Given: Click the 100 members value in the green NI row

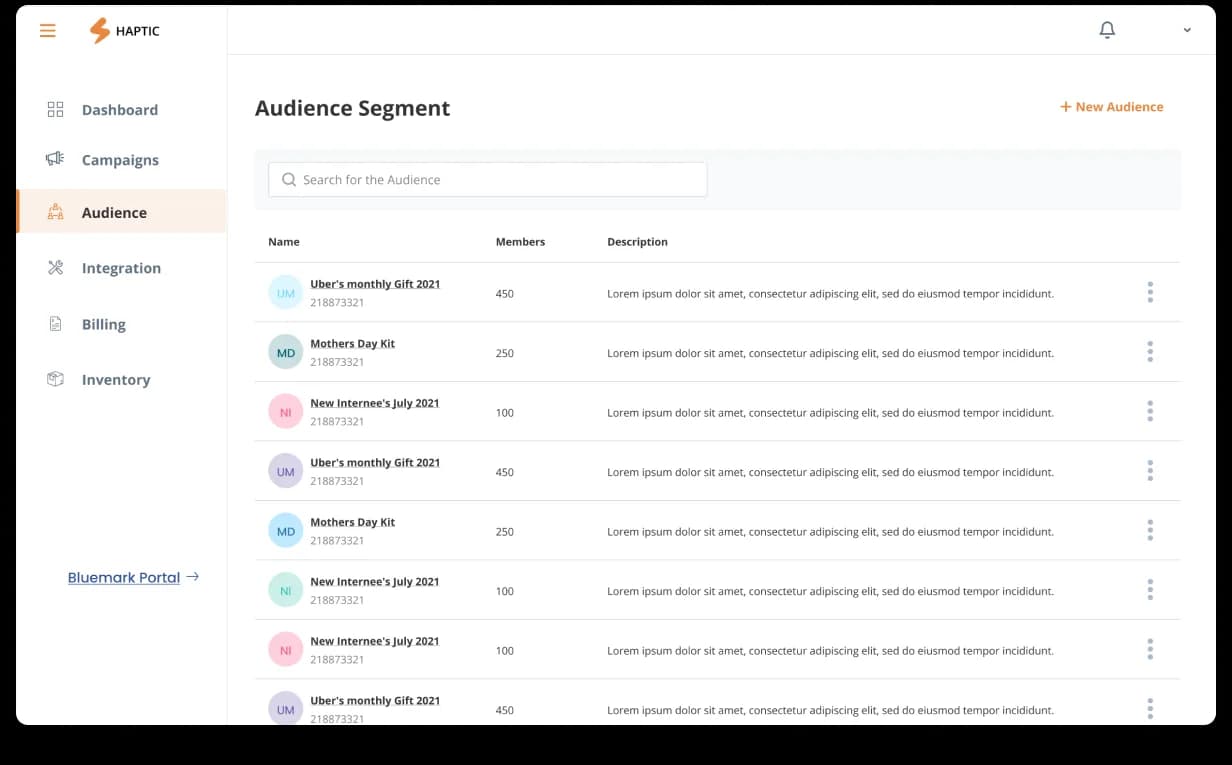Looking at the screenshot, I should click(x=505, y=591).
